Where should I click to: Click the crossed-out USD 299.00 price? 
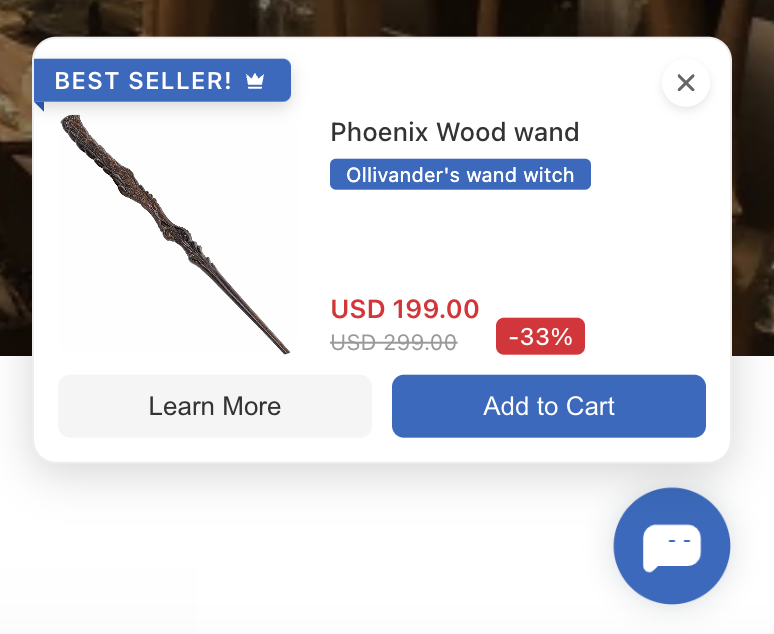394,342
